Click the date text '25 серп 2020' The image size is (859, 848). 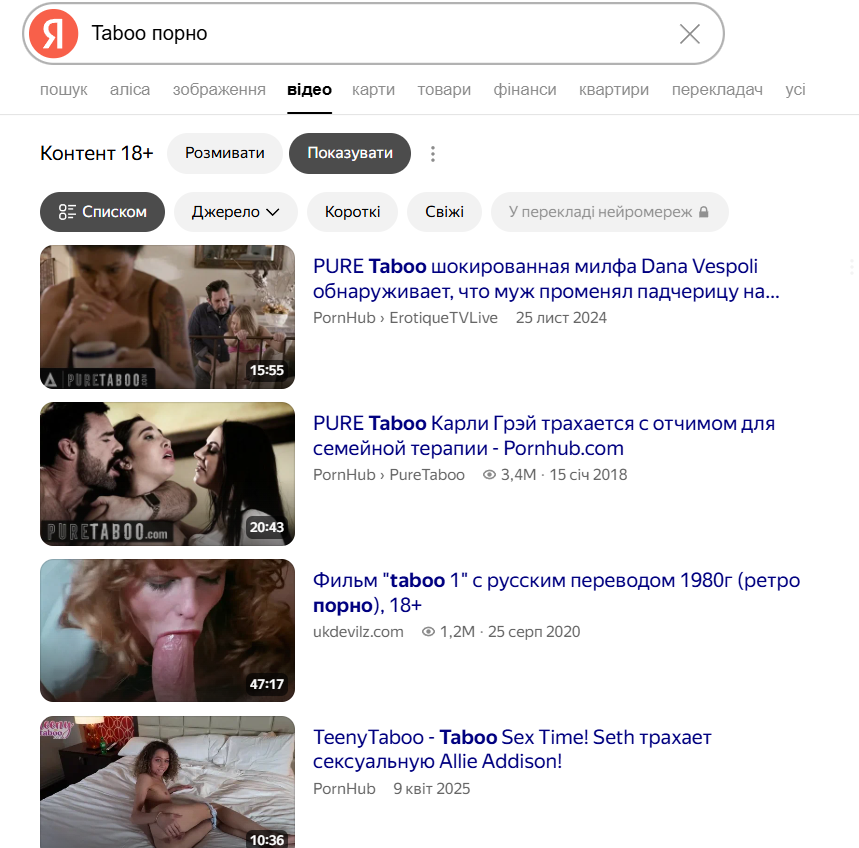(534, 632)
